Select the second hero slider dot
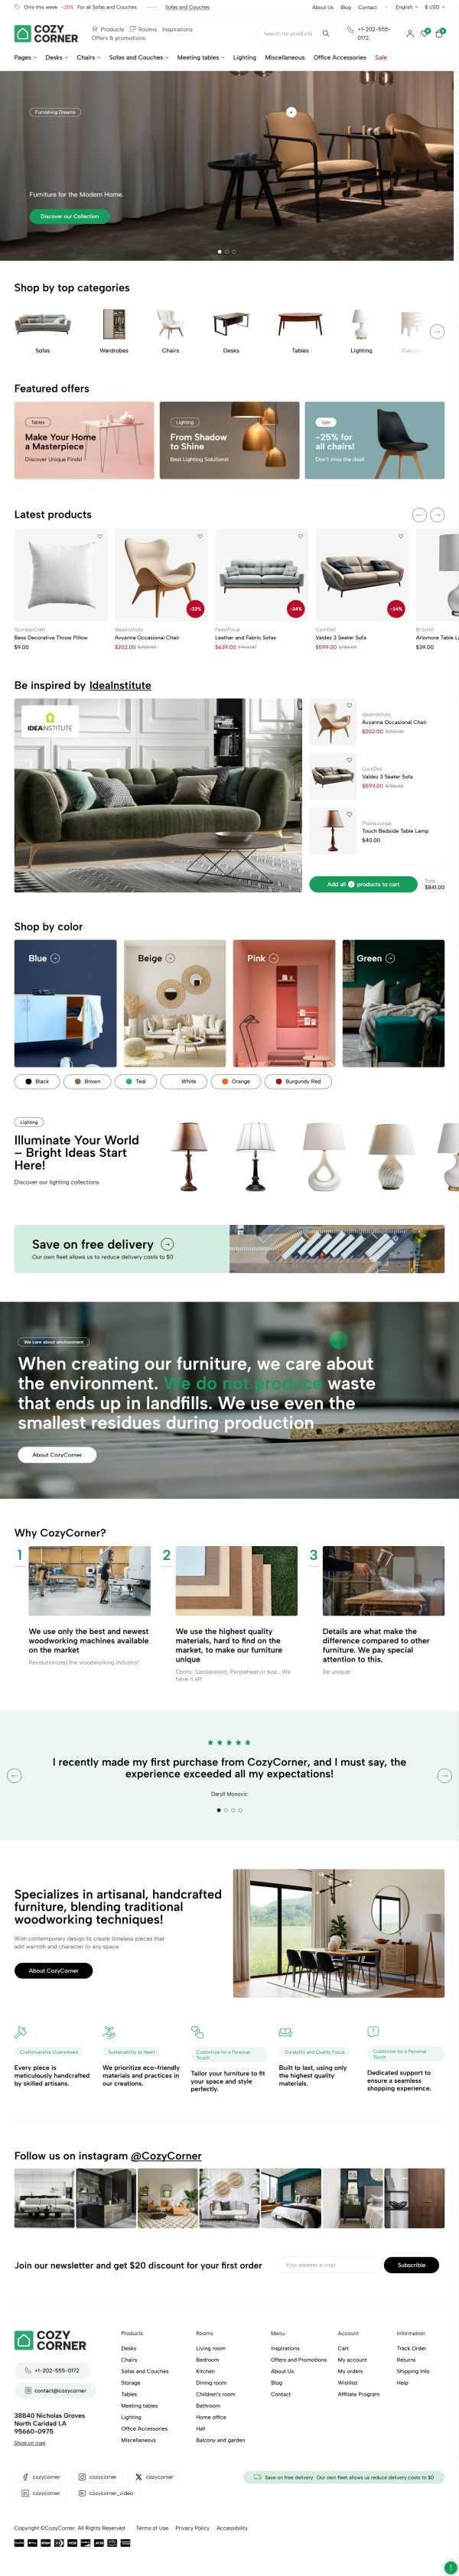 (x=227, y=252)
